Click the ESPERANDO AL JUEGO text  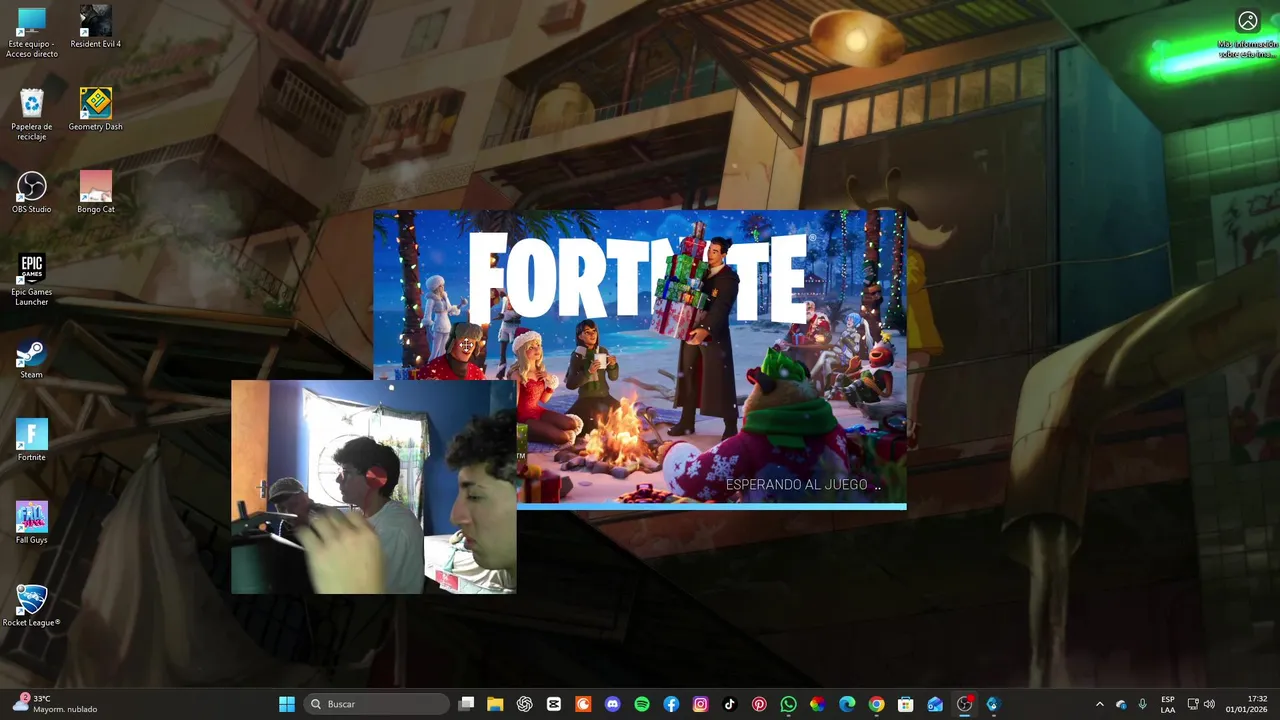[797, 485]
